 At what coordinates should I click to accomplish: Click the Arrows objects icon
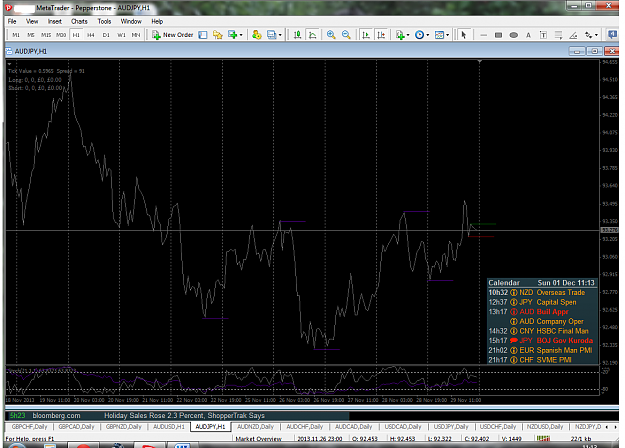tap(588, 35)
